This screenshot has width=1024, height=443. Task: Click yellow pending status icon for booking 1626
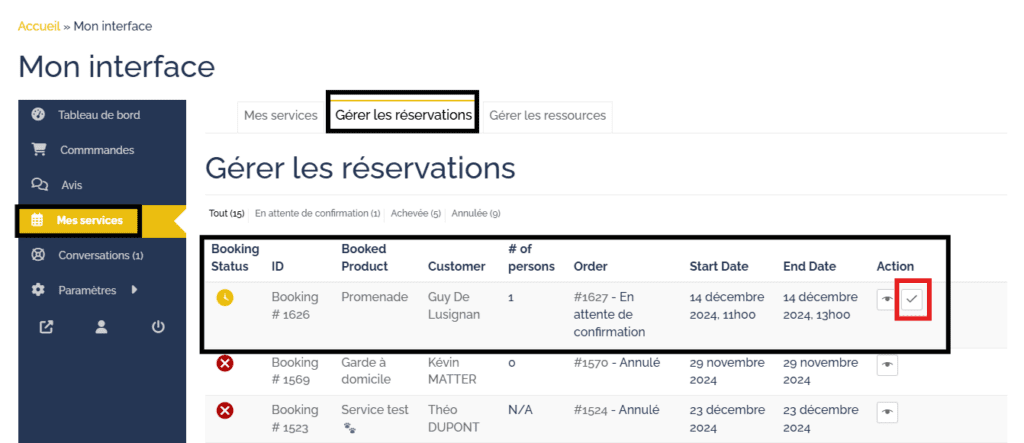click(x=225, y=298)
